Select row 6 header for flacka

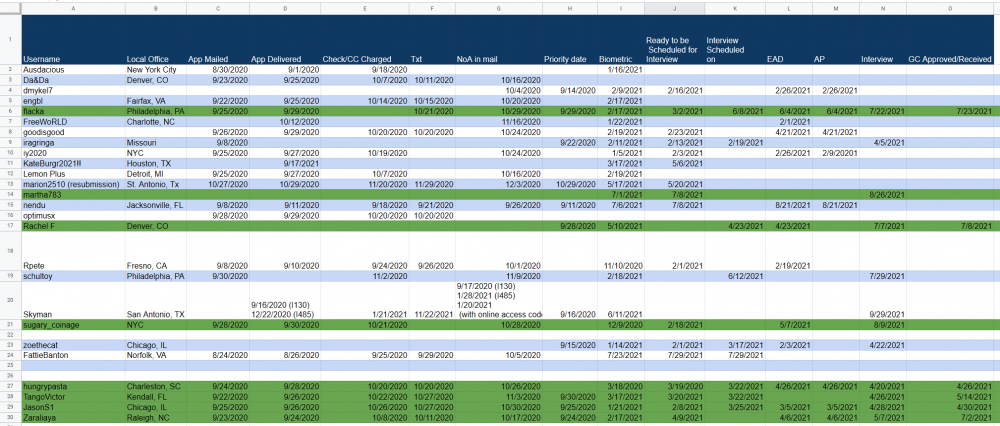coord(10,111)
